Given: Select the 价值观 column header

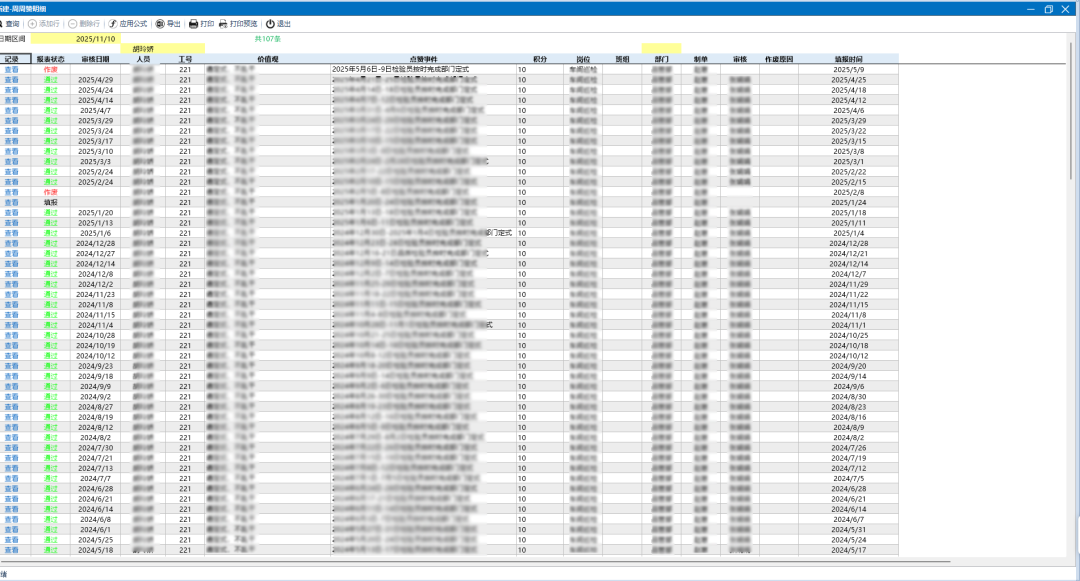Looking at the screenshot, I should (268, 59).
